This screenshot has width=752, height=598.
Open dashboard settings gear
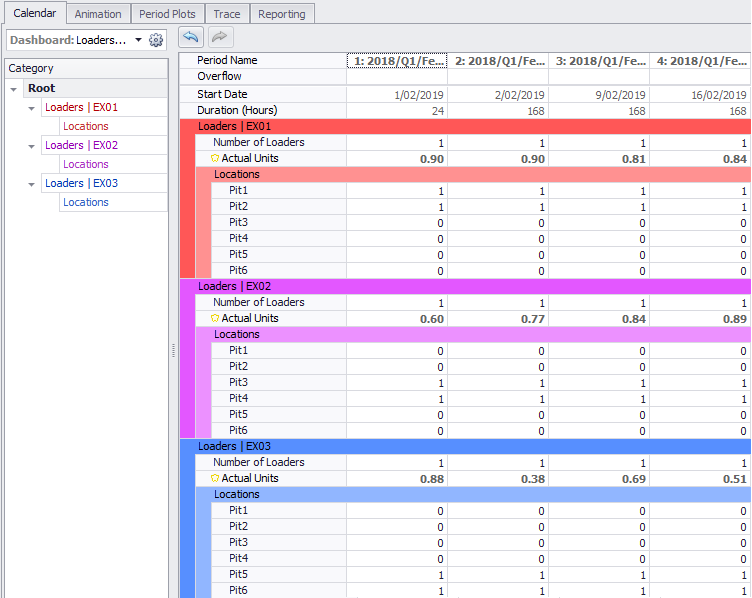[156, 40]
